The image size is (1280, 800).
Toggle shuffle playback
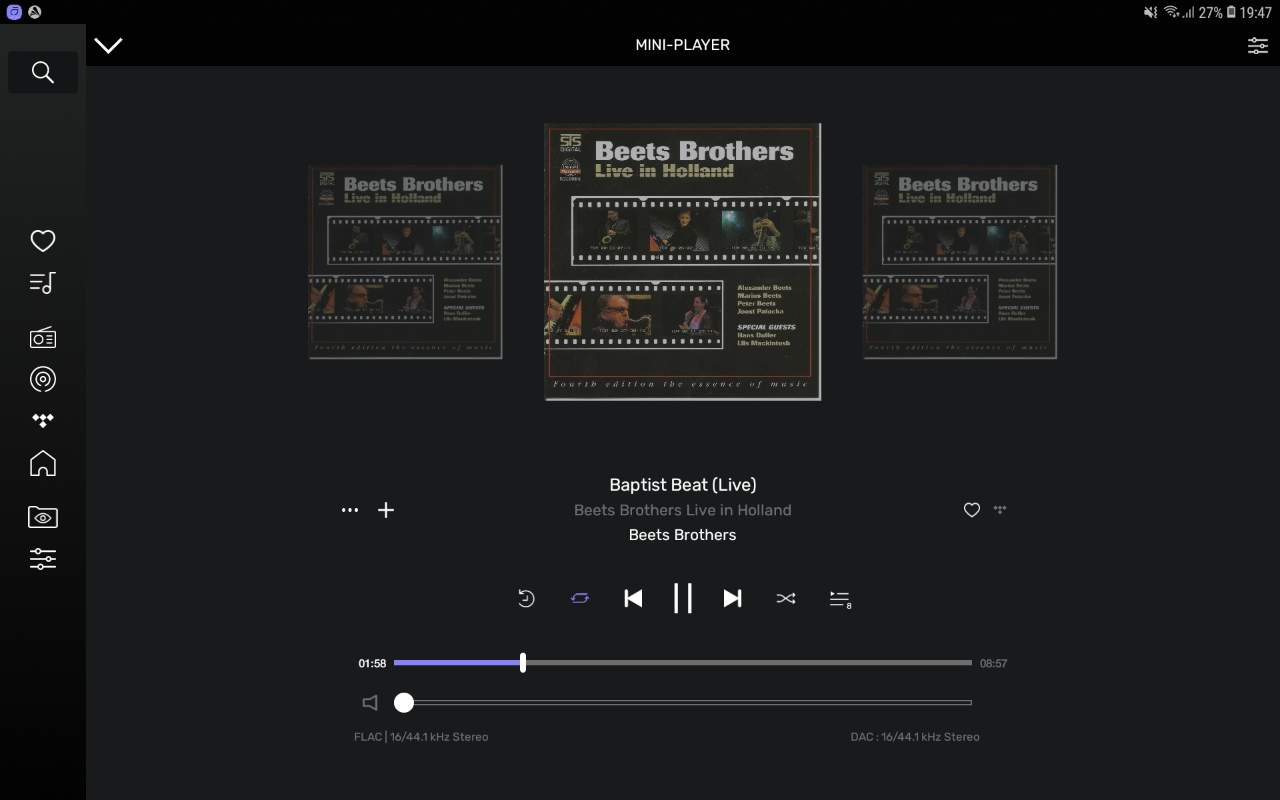(786, 598)
